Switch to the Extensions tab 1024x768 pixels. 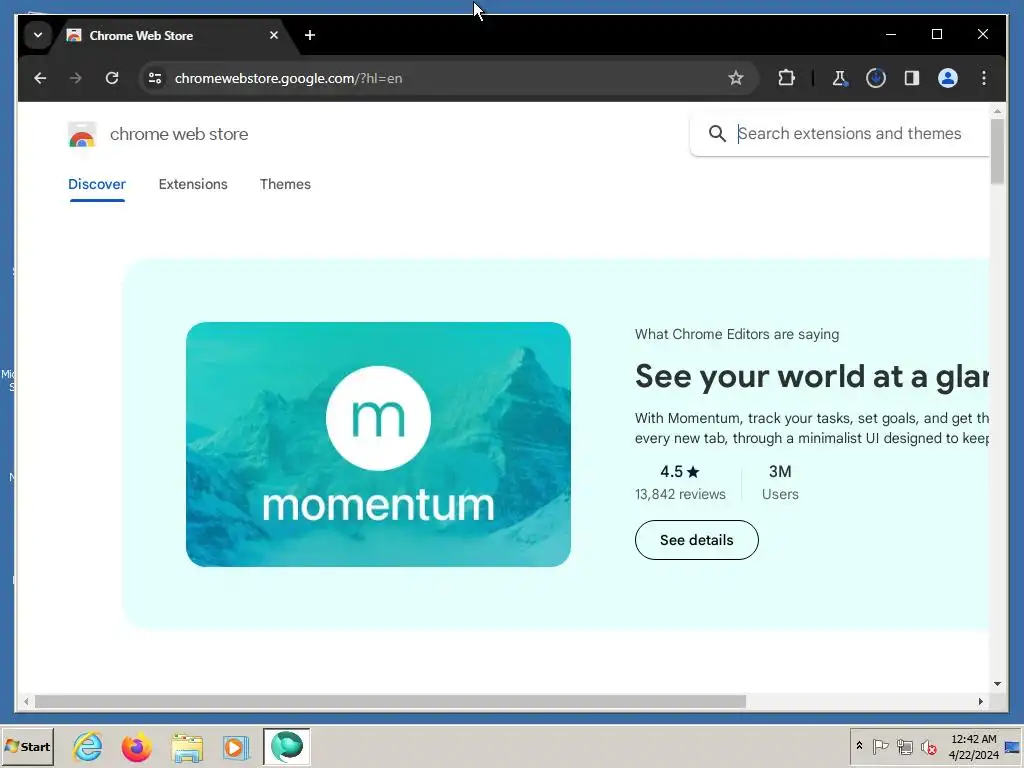click(193, 185)
